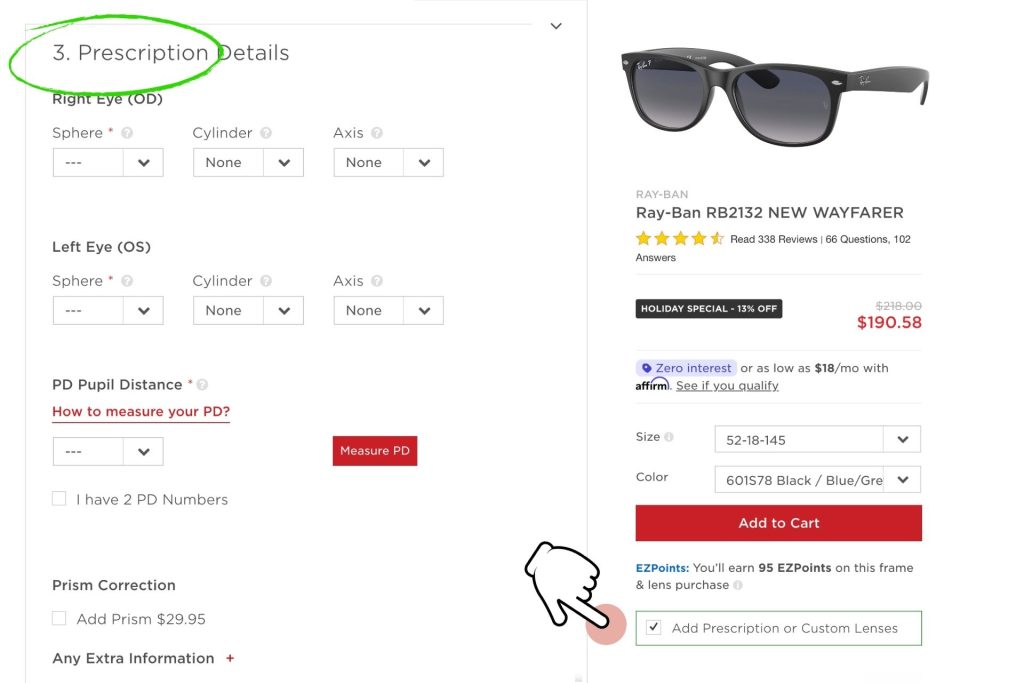This screenshot has height=683, width=1024.
Task: Collapse the Prescription Details section via top chevron
Action: tap(556, 26)
